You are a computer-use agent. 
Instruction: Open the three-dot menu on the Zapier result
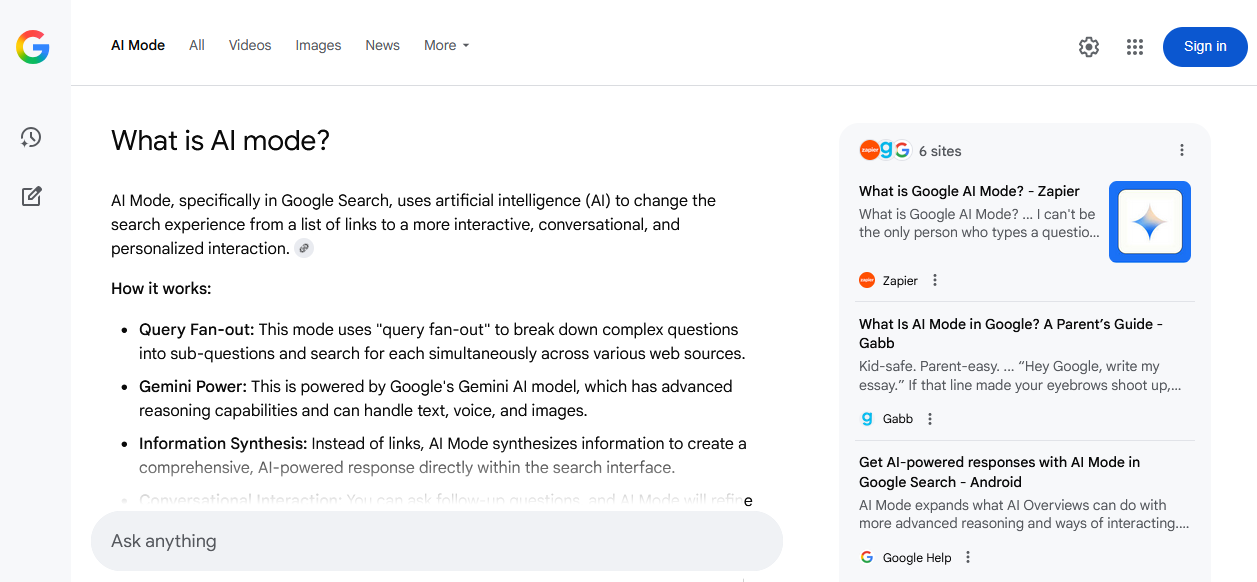[934, 280]
